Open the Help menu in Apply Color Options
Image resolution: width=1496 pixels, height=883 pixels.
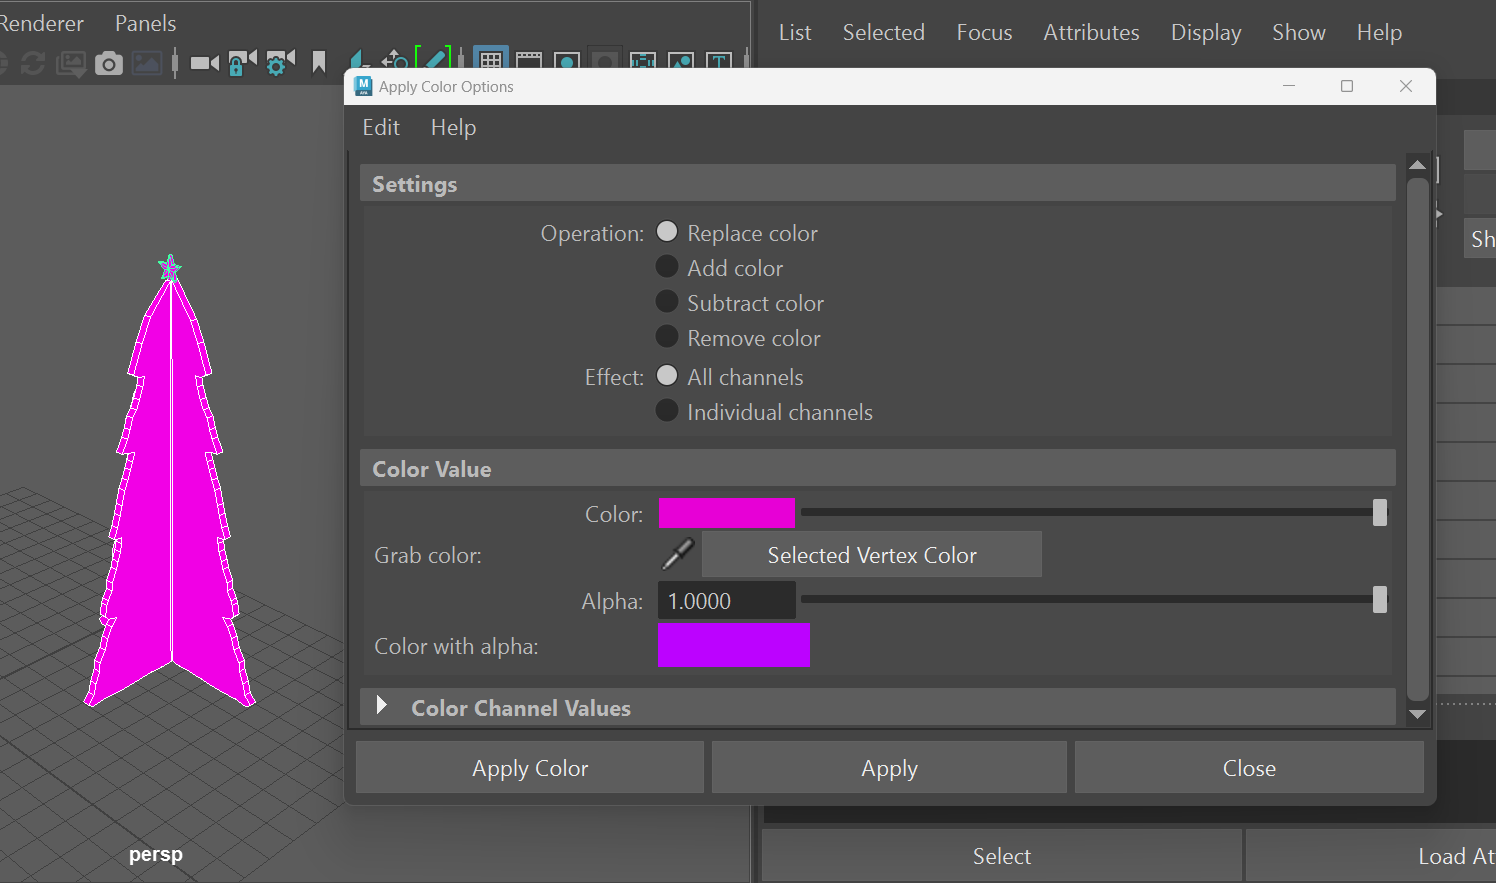pyautogui.click(x=453, y=127)
